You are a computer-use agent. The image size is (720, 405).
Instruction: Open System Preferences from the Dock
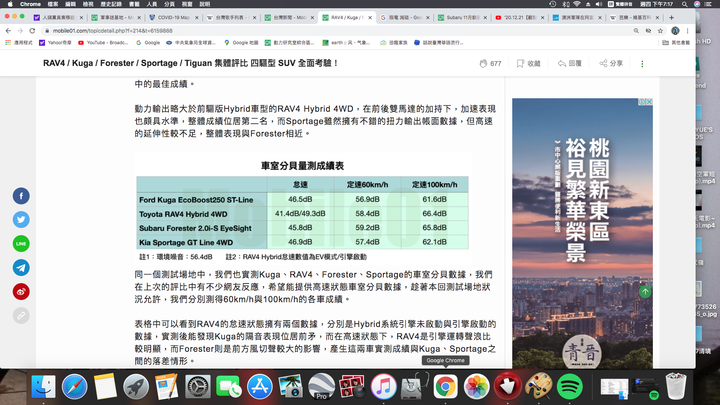(x=198, y=387)
